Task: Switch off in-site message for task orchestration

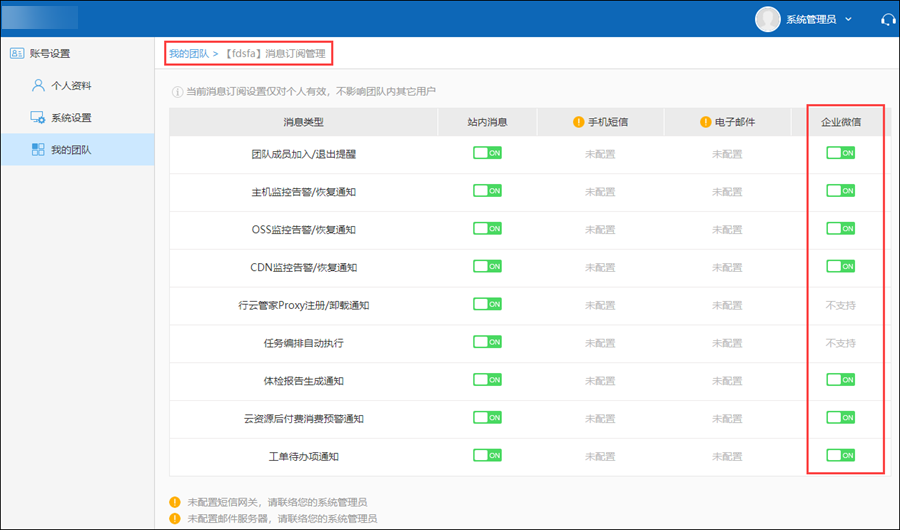Action: coord(487,342)
